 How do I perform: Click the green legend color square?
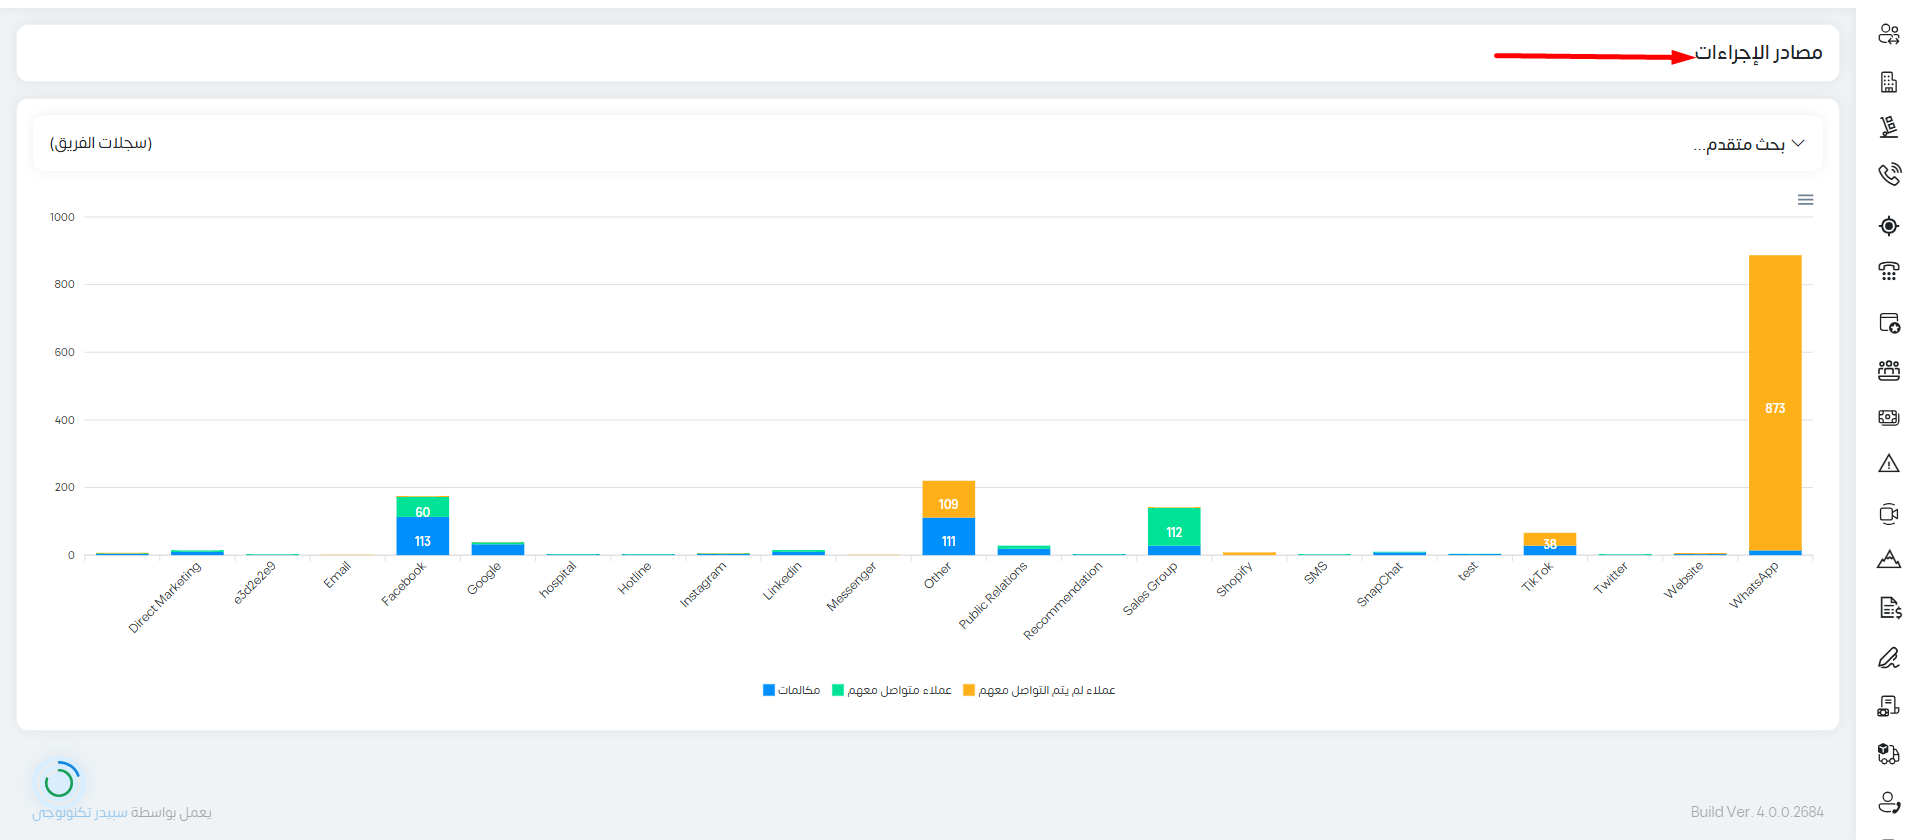tap(838, 690)
